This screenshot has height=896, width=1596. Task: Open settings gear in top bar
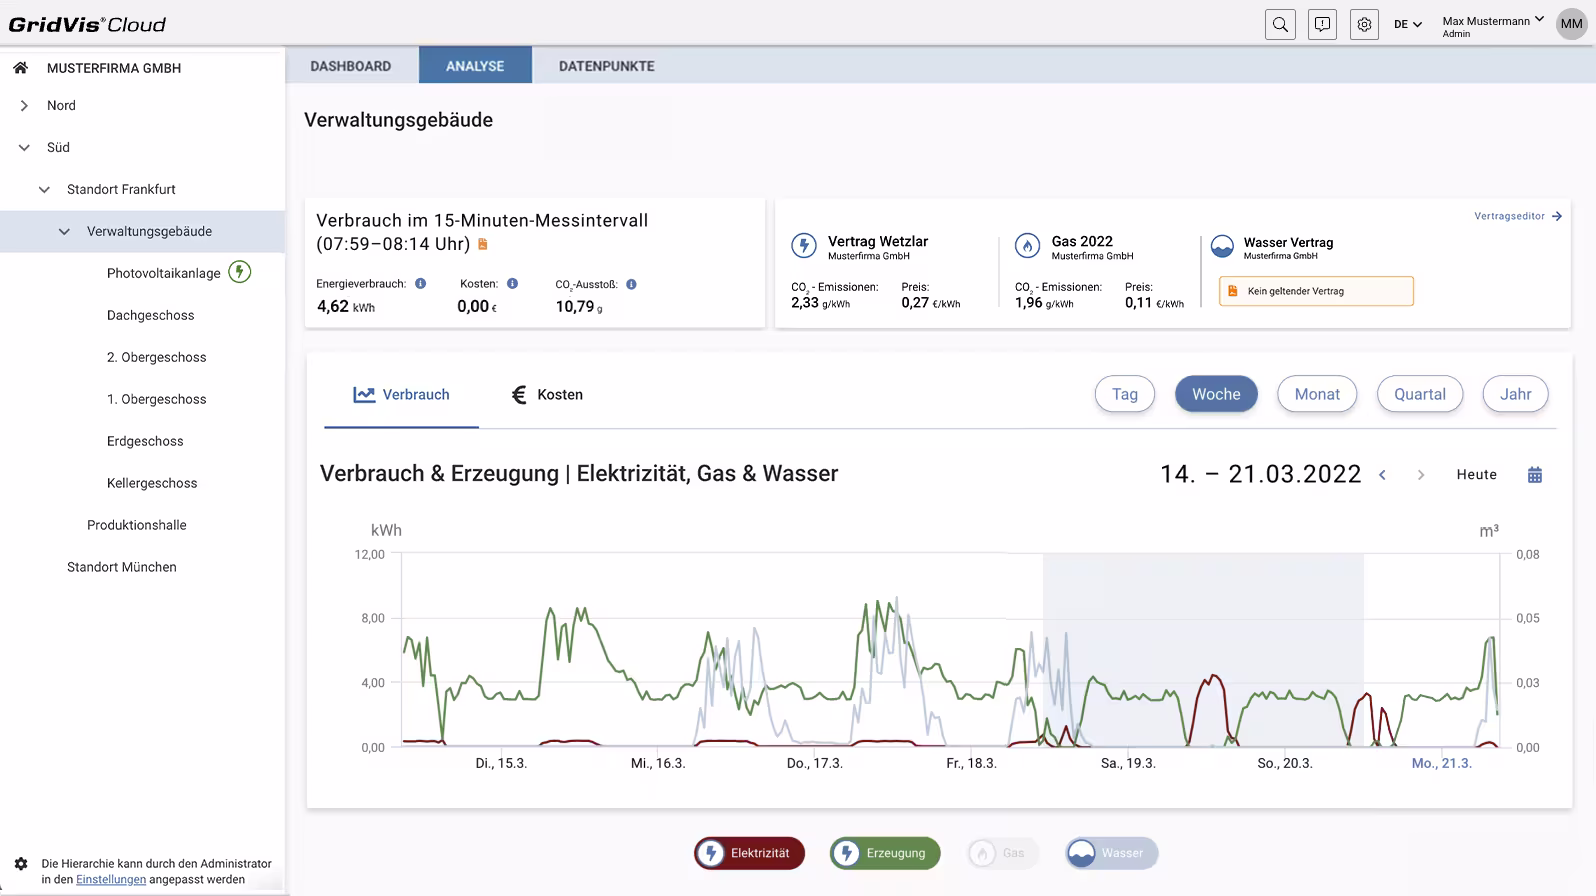coord(1364,25)
